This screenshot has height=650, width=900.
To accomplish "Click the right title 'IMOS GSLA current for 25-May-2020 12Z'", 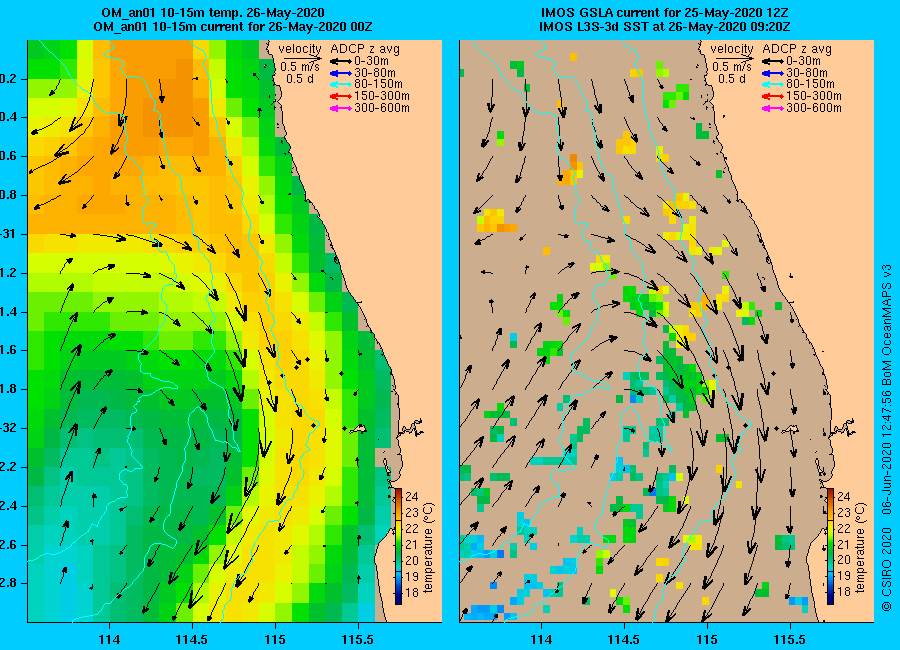I will [665, 13].
